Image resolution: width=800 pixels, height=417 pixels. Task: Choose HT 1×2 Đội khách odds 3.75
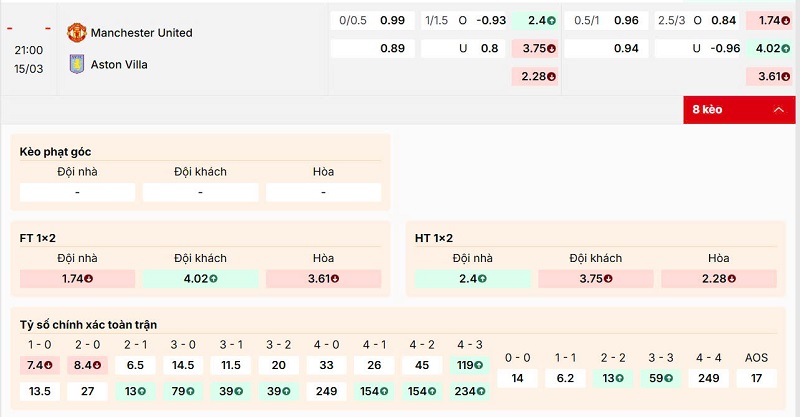click(595, 279)
